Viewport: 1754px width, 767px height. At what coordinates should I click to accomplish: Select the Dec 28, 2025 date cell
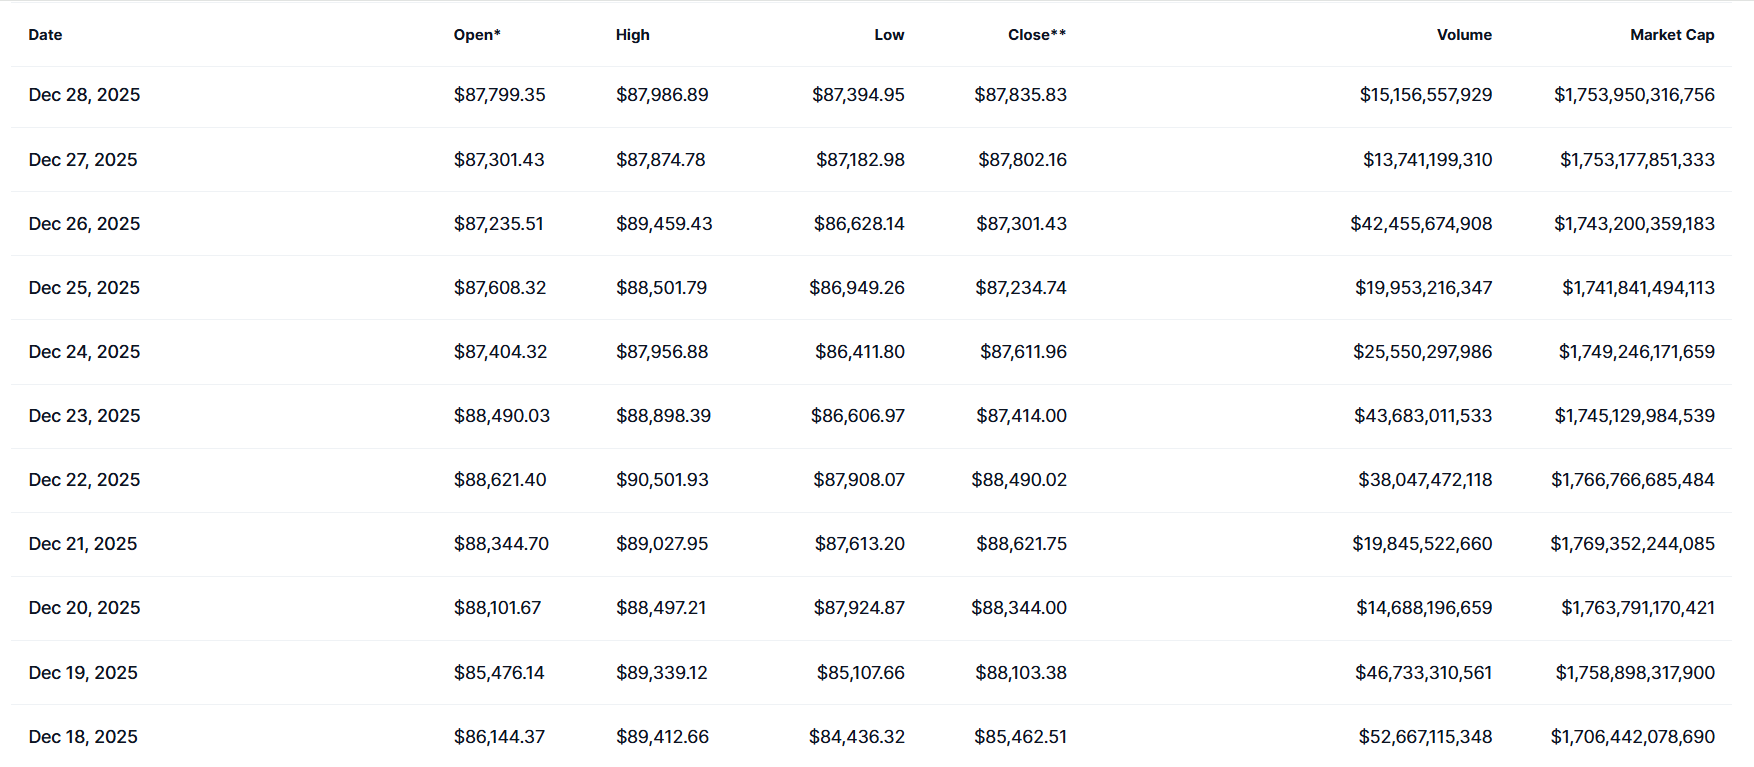click(x=84, y=95)
